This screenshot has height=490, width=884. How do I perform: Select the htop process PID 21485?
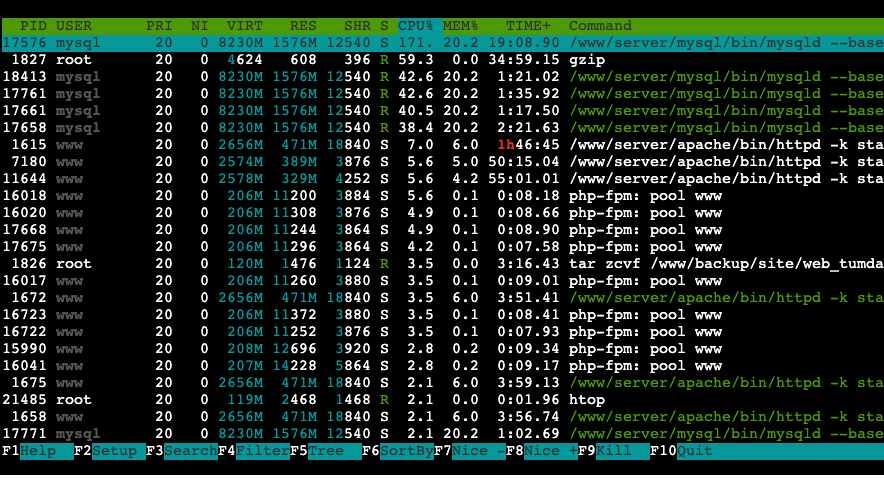click(443, 400)
